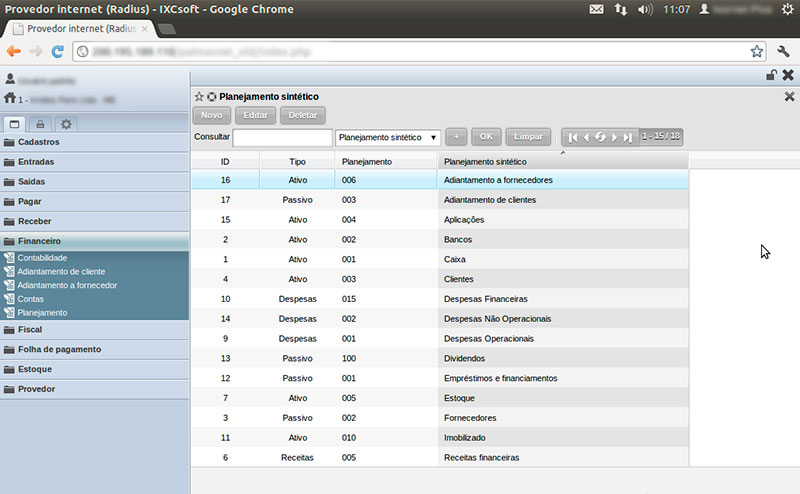Open the Contabilidade item icon
Viewport: 800px width, 494px height.
(9, 258)
